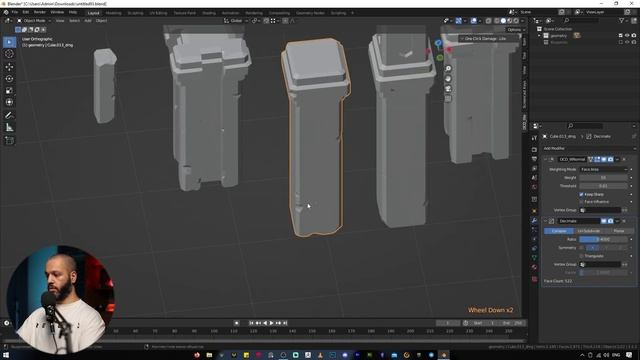Switch to the Modeling workspace tab
640x360 pixels.
tap(113, 13)
